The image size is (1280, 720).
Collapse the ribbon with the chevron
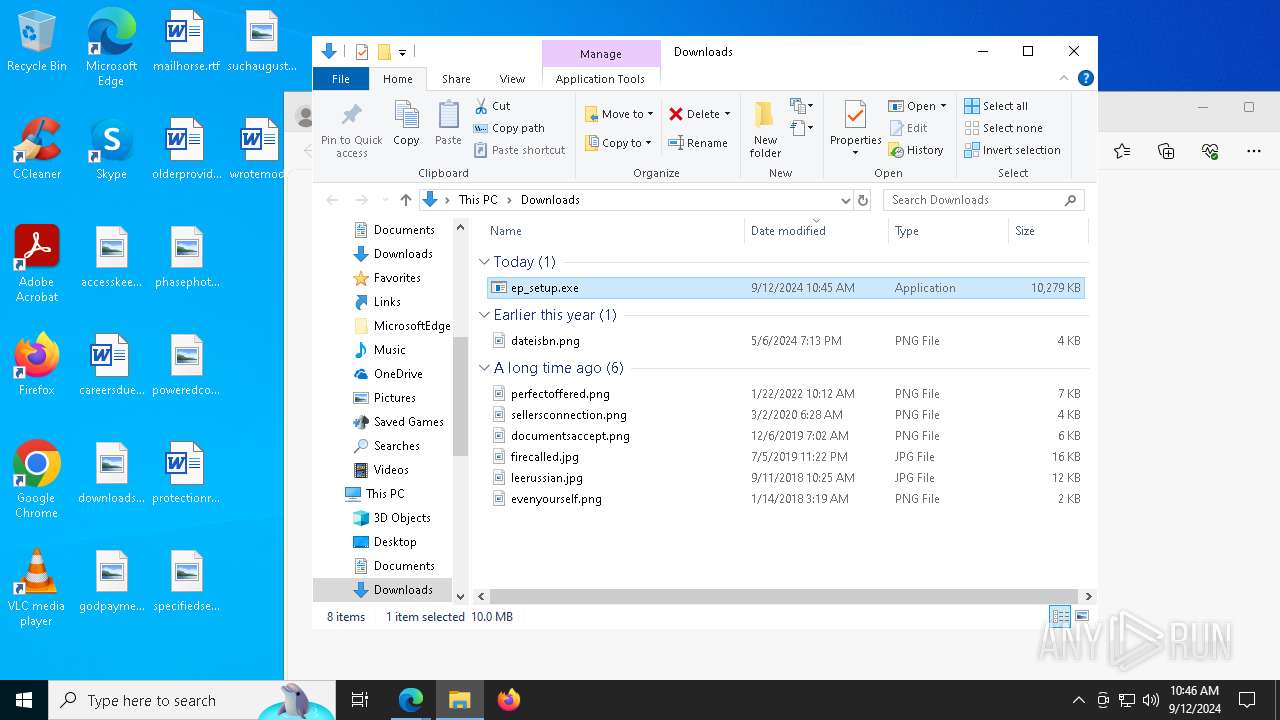pos(1065,78)
